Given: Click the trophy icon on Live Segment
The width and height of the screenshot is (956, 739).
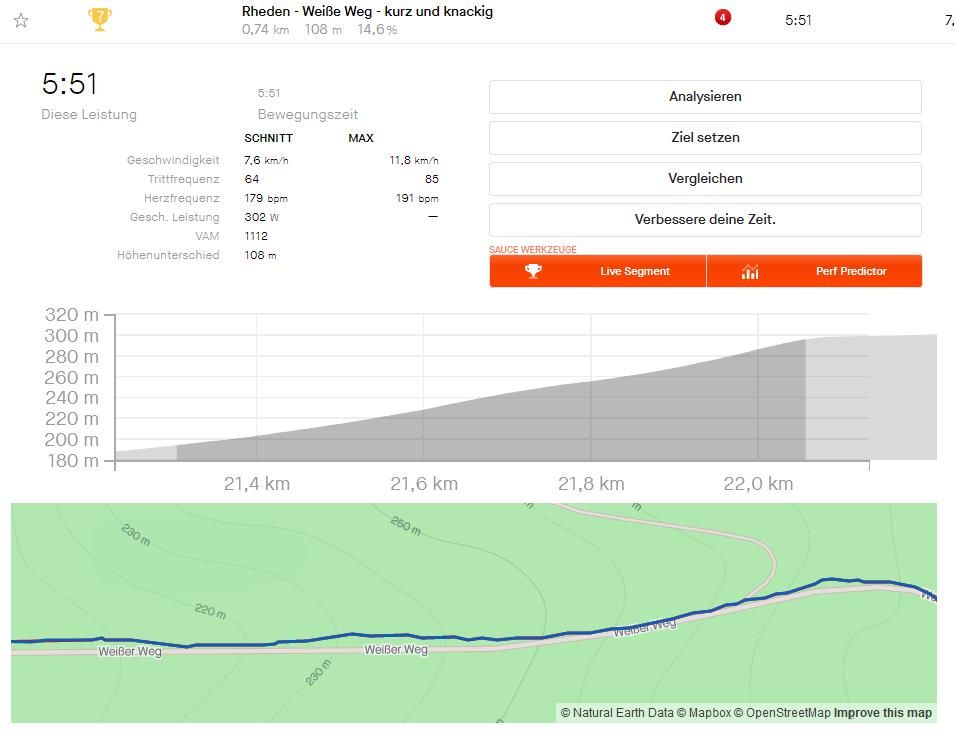Looking at the screenshot, I should pyautogui.click(x=534, y=271).
